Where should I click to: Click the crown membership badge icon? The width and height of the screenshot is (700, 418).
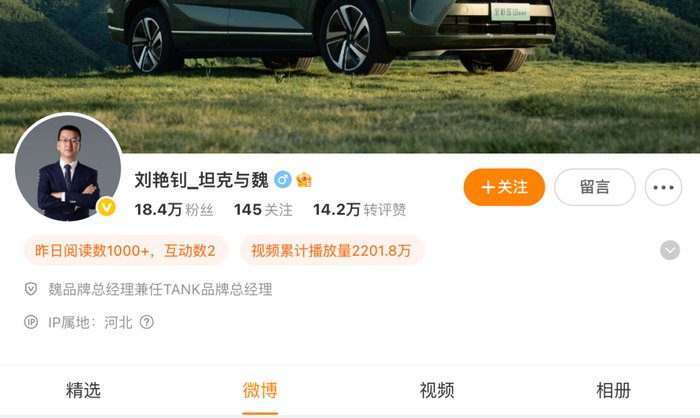304,180
